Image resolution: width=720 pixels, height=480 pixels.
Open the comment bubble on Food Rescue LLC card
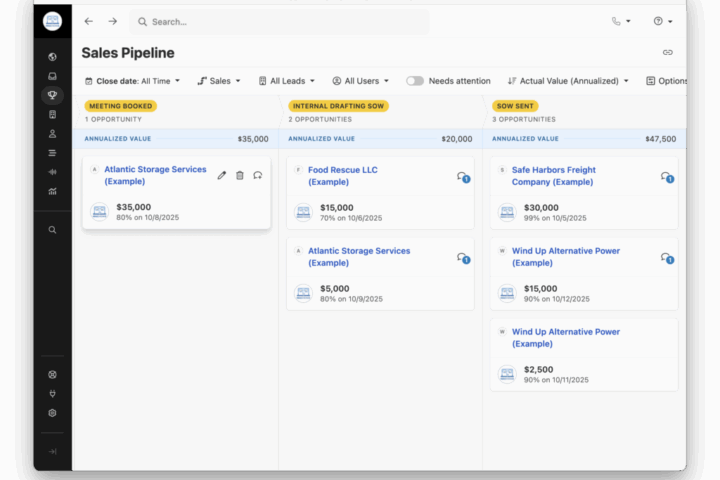pos(462,177)
